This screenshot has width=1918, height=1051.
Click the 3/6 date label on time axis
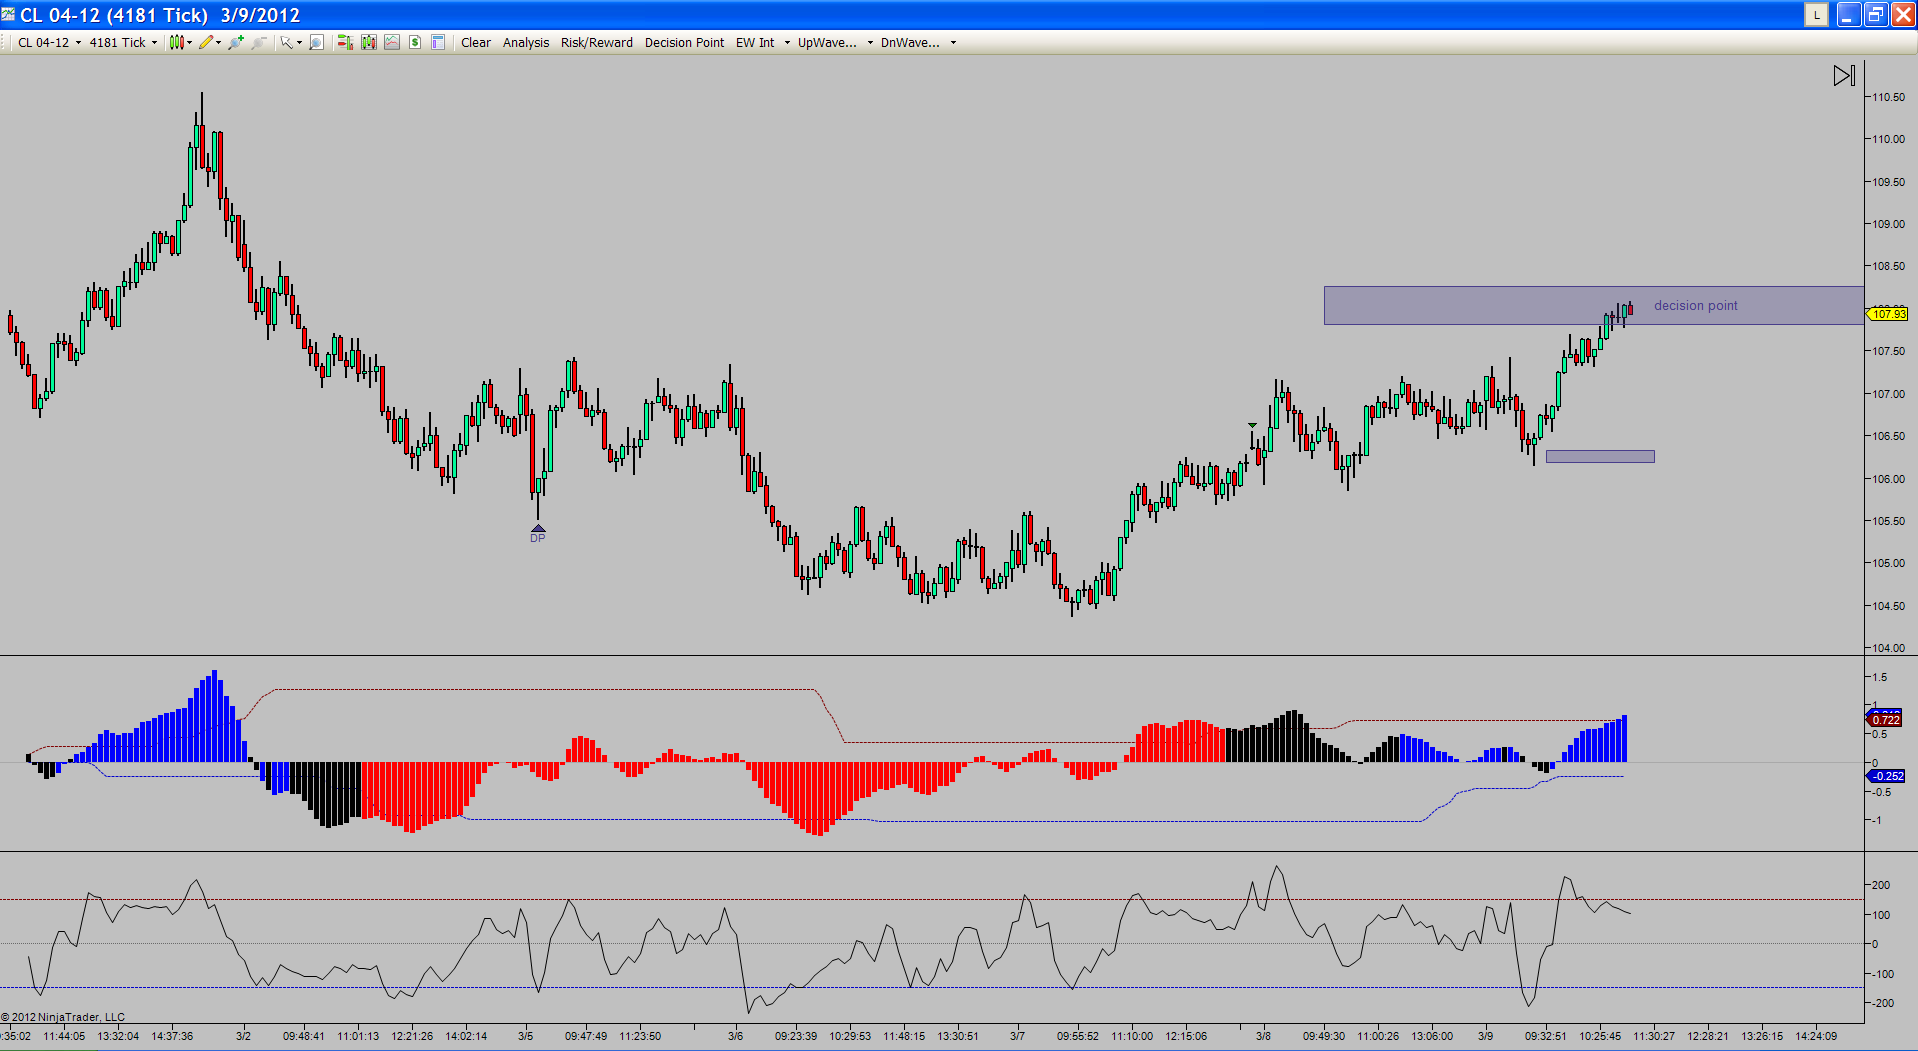click(735, 1036)
